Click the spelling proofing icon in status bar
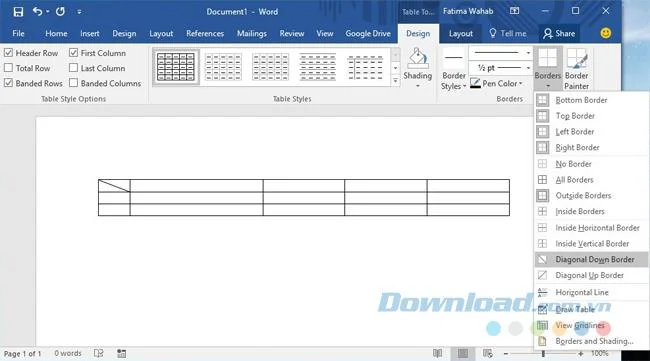The image size is (650, 361). (99, 353)
